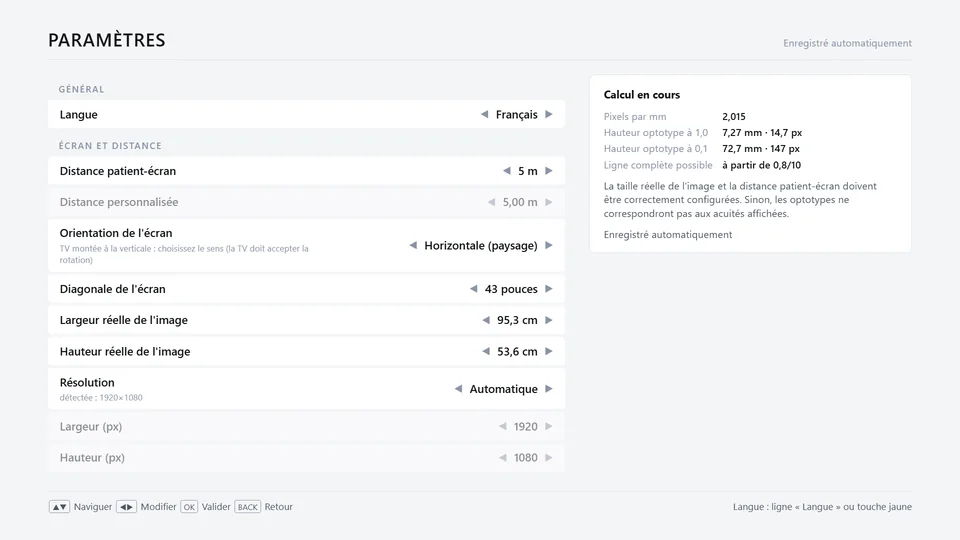Click the left/right Modifier key icon
Image resolution: width=960 pixels, height=540 pixels.
pyautogui.click(x=126, y=507)
